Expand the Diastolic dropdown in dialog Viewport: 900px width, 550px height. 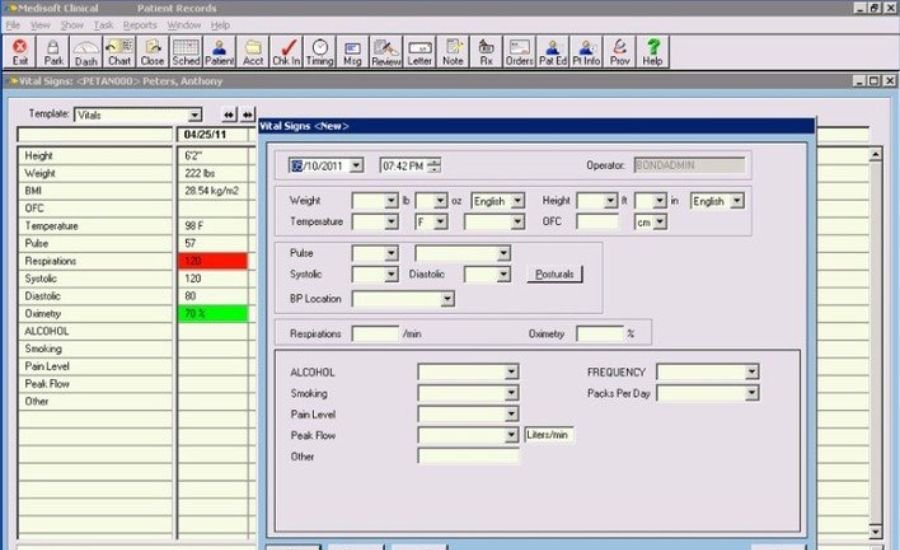503,274
